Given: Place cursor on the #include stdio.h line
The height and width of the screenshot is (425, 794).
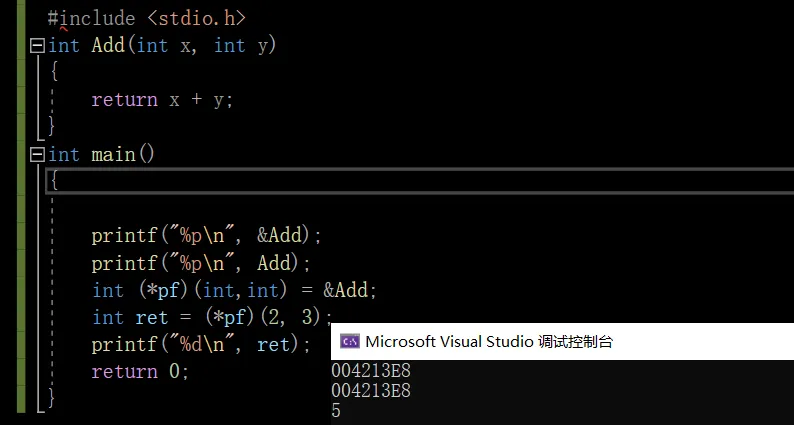Looking at the screenshot, I should [146, 18].
